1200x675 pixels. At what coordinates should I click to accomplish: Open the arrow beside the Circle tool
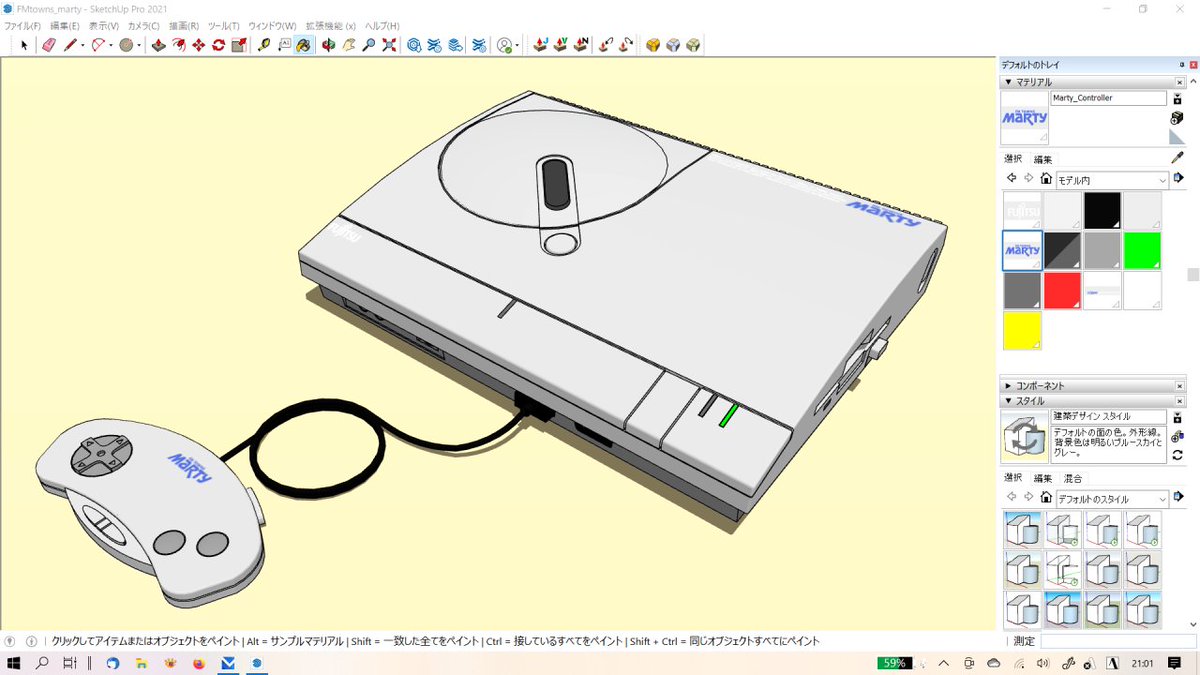click(139, 45)
